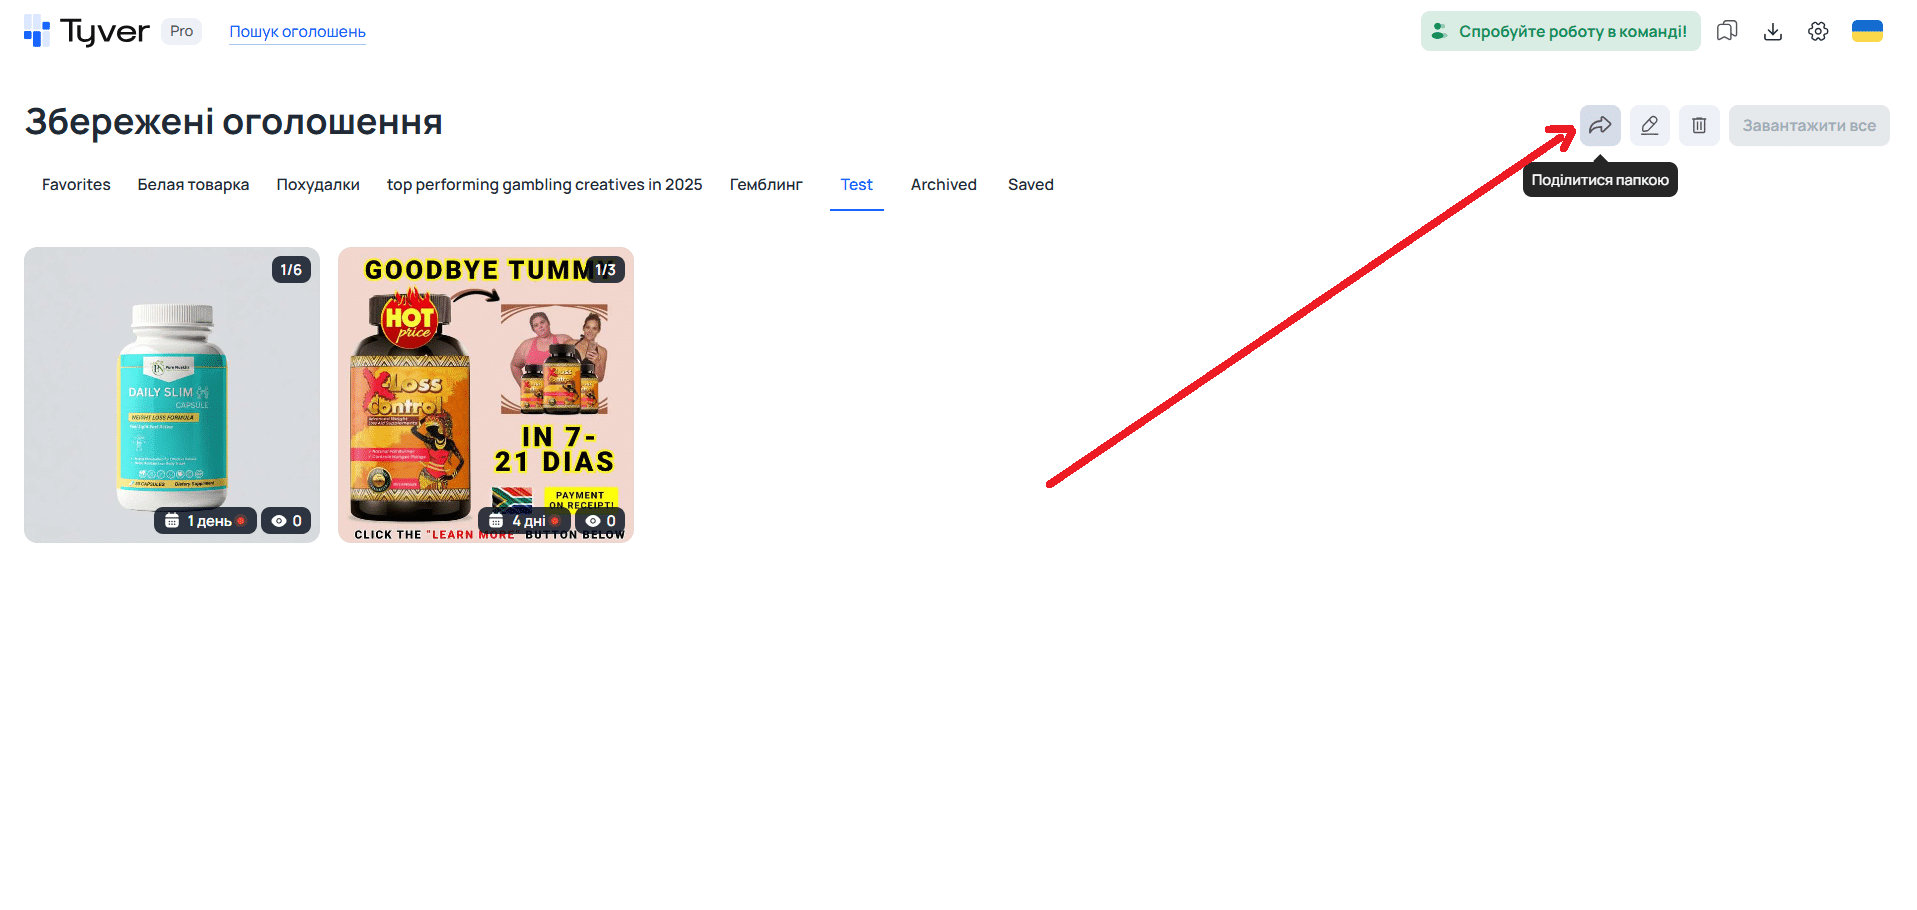Switch to Archived tab
This screenshot has width=1917, height=910.
click(x=943, y=184)
